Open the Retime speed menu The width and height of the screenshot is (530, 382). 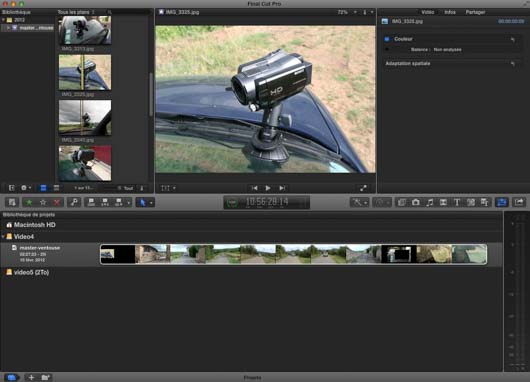[x=382, y=202]
